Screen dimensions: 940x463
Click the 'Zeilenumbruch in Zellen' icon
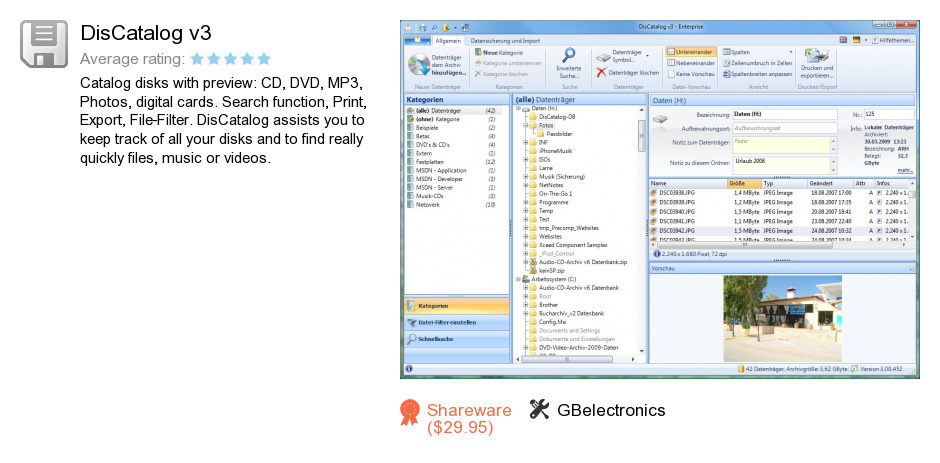pos(726,63)
